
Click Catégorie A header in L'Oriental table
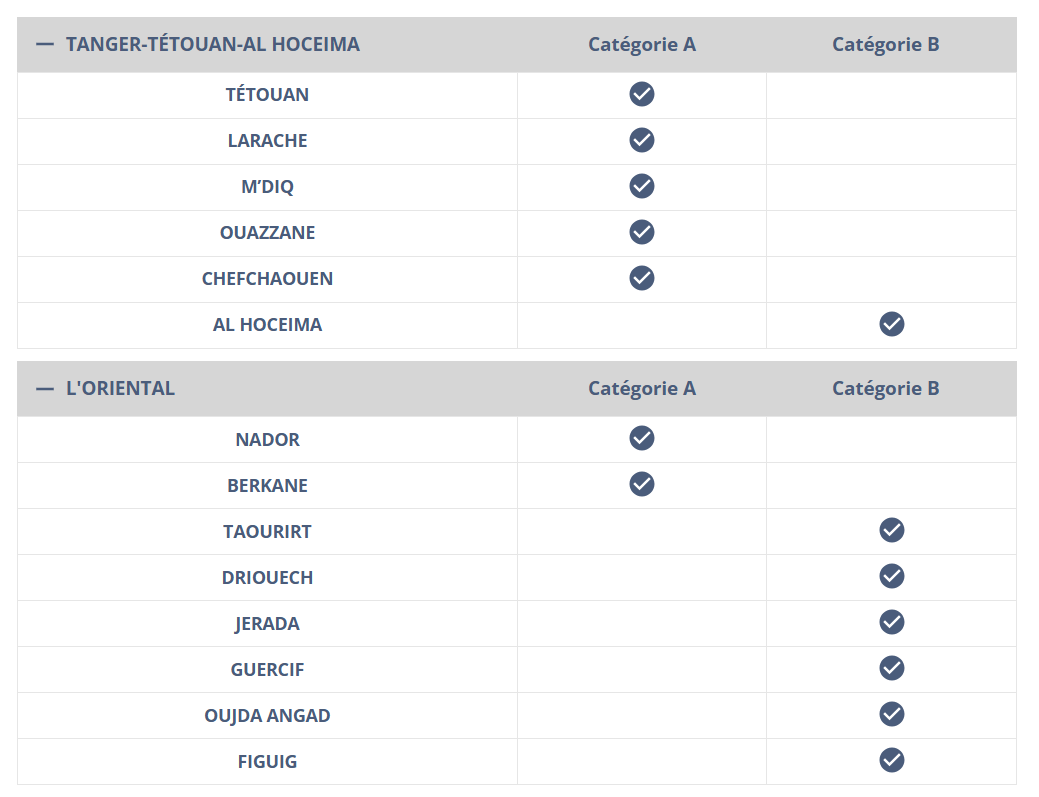click(642, 389)
